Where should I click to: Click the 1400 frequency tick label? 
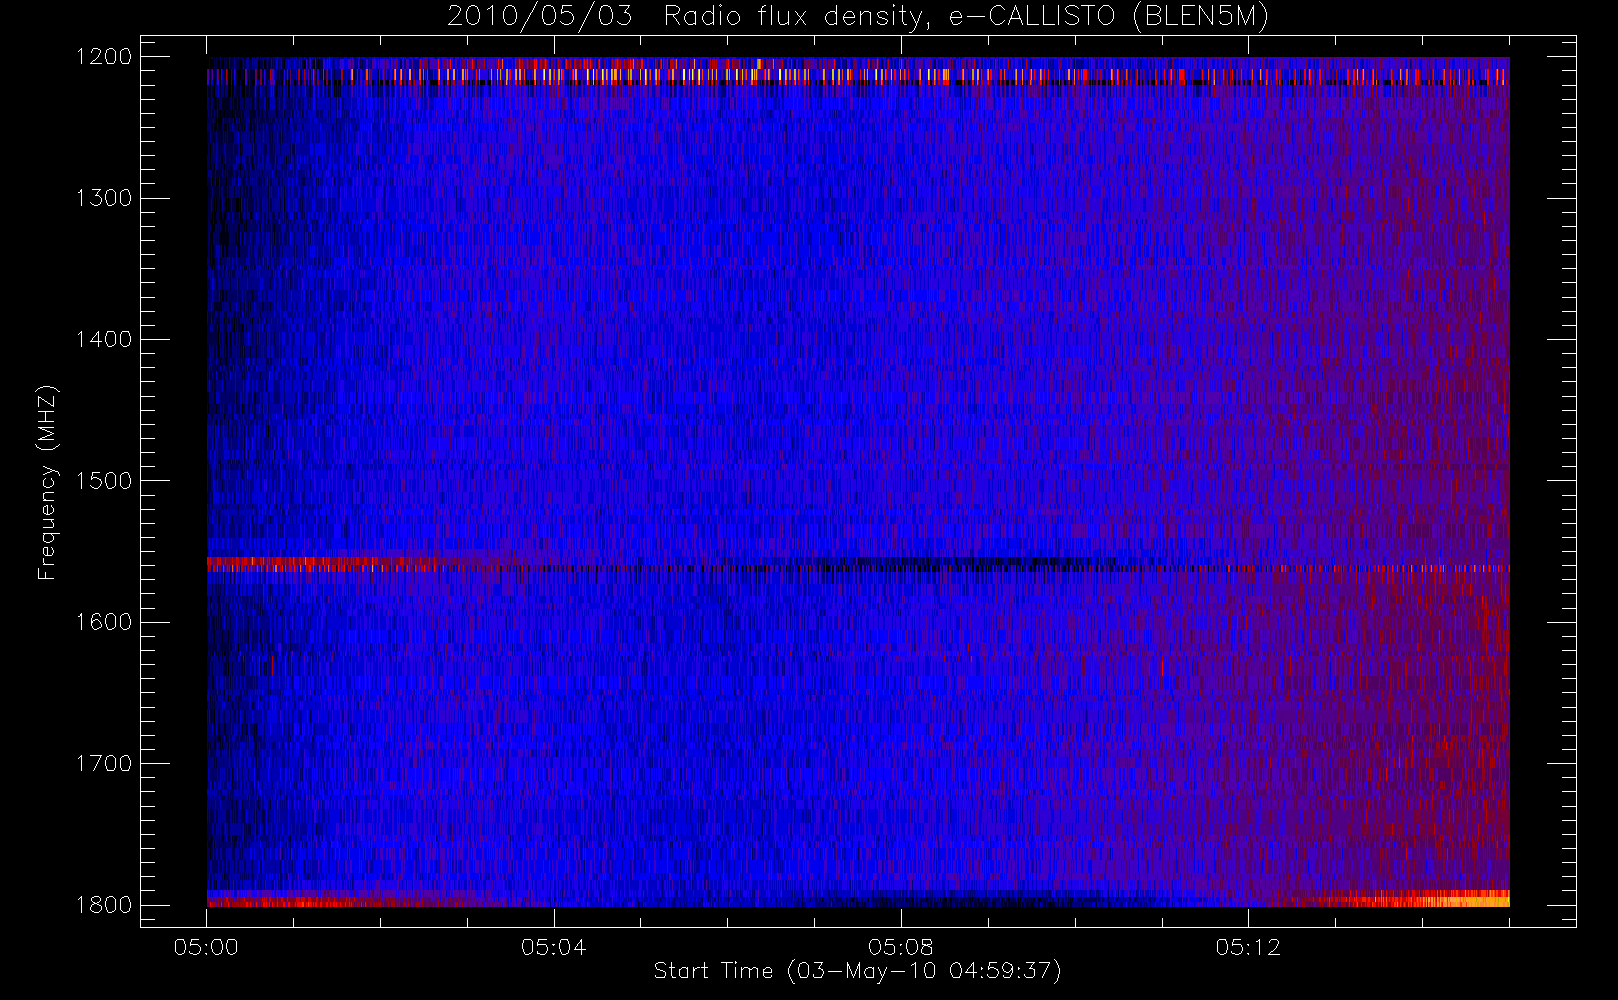click(x=104, y=339)
